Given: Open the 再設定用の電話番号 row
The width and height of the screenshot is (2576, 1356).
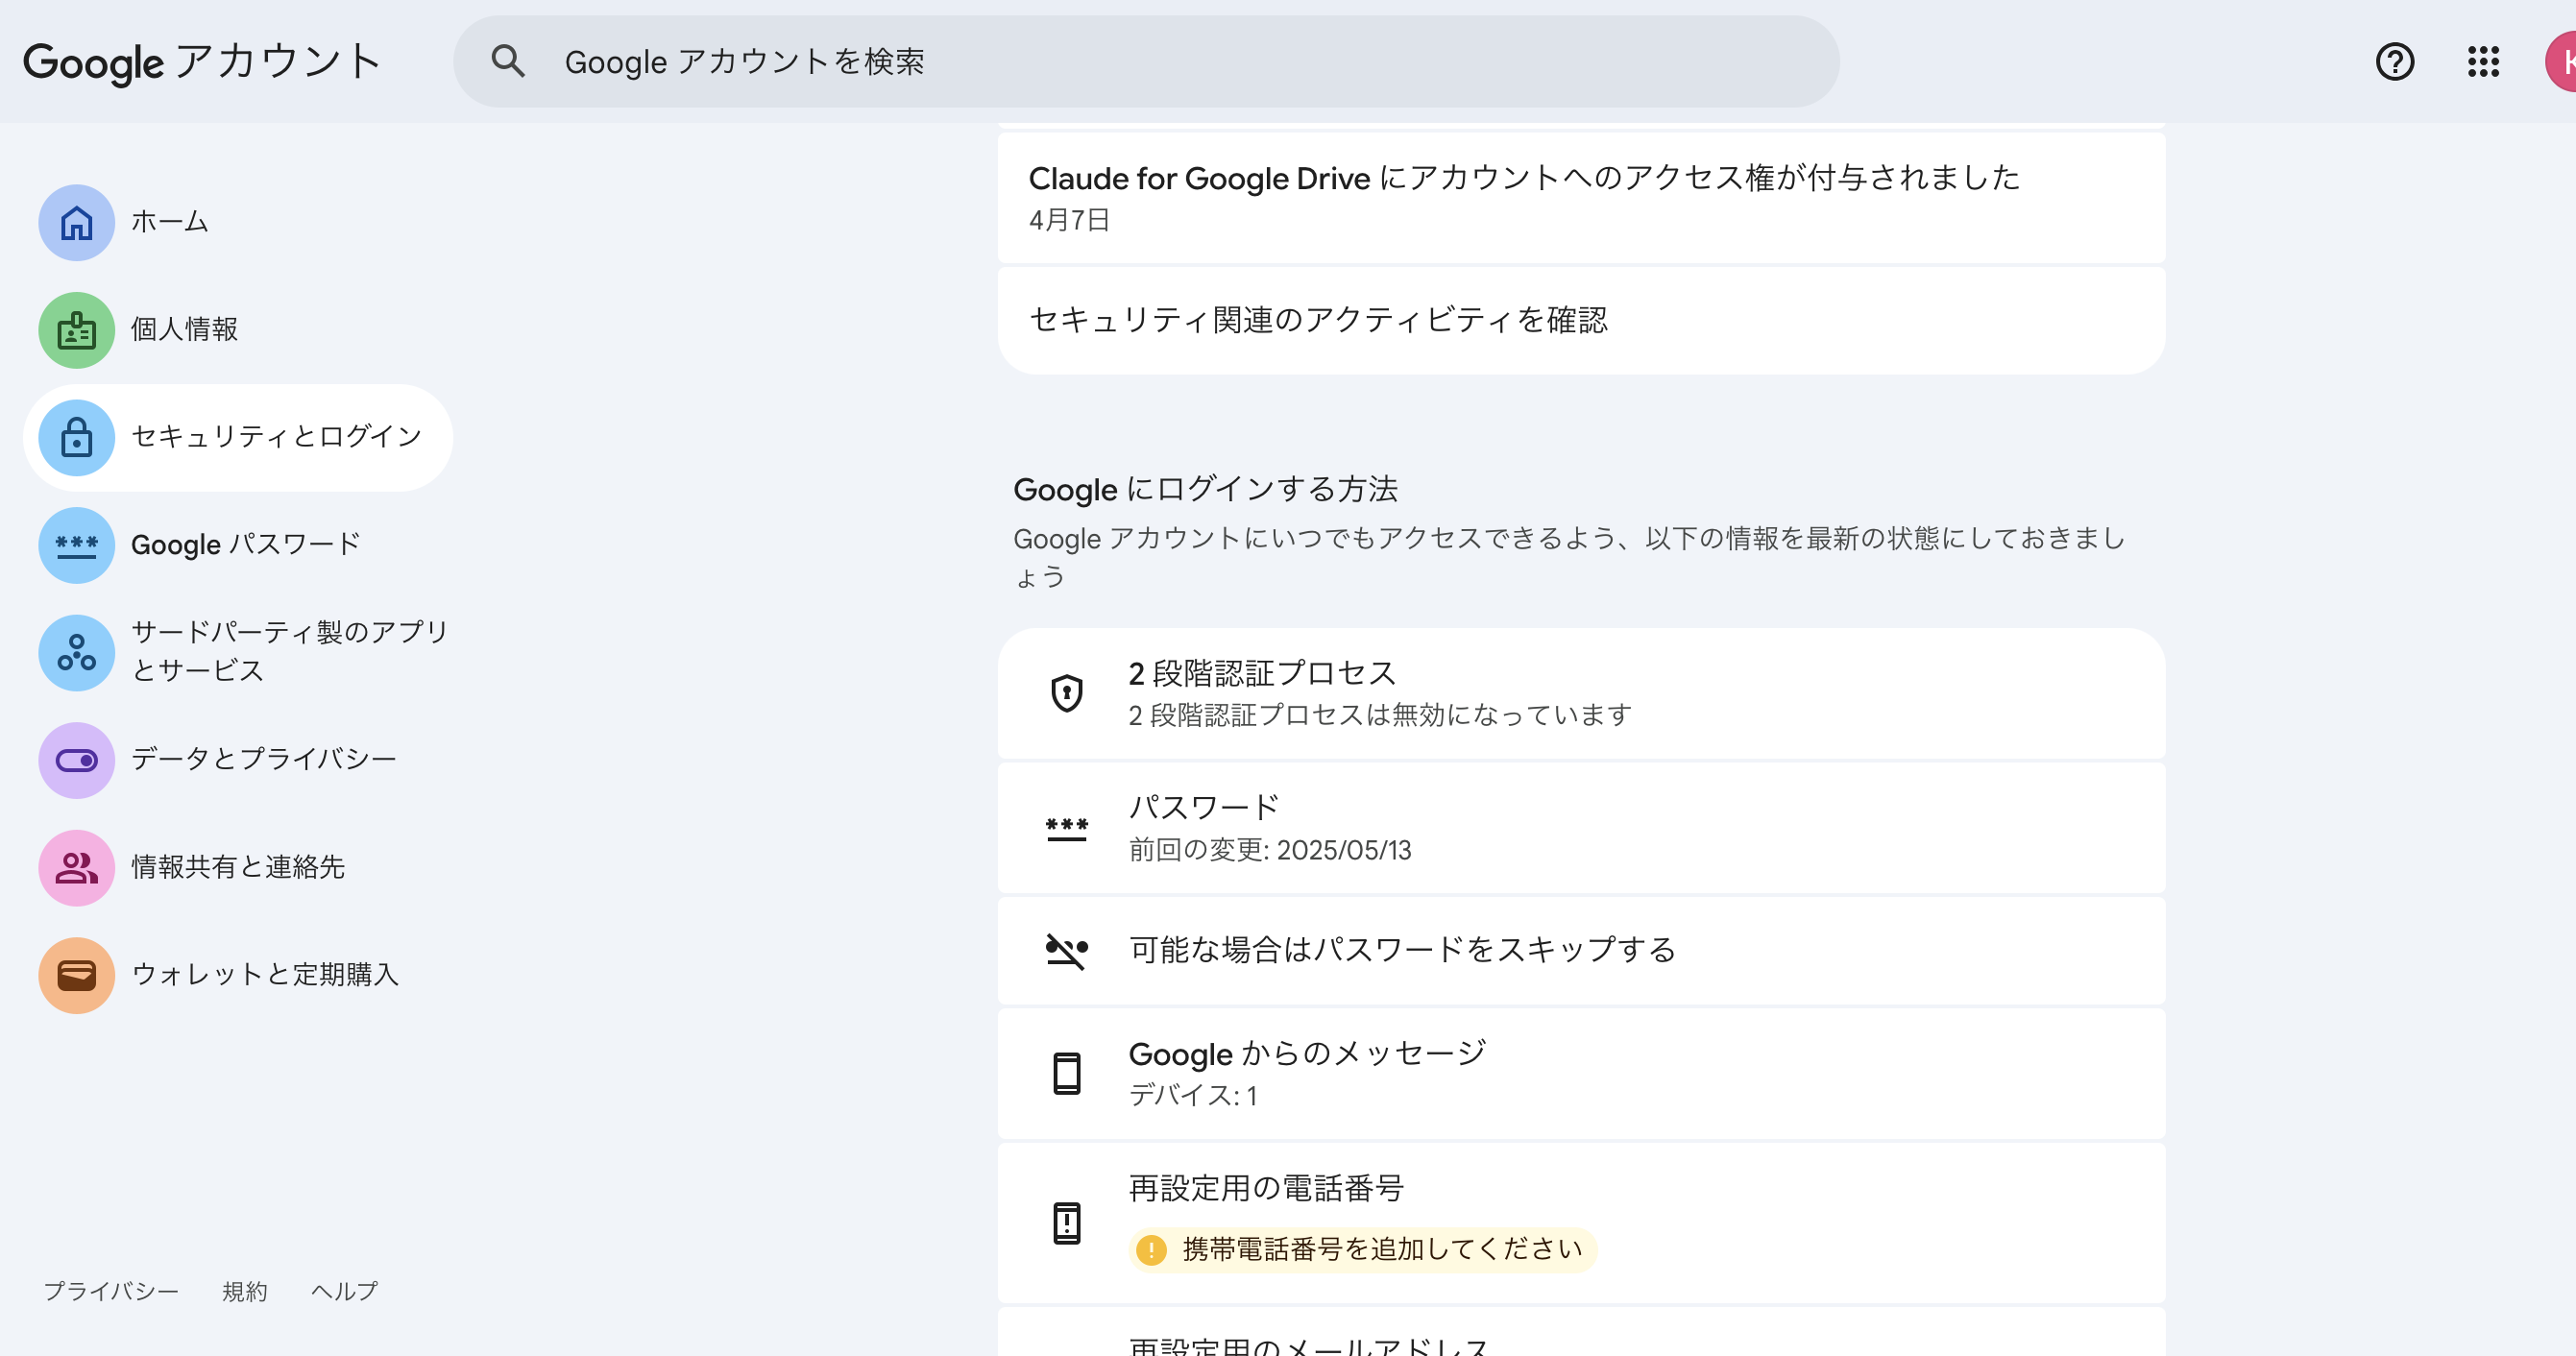Looking at the screenshot, I should coord(1581,1222).
